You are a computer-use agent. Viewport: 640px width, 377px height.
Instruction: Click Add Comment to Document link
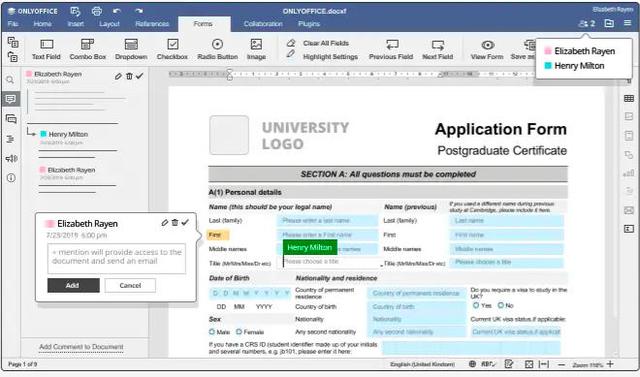click(x=81, y=347)
